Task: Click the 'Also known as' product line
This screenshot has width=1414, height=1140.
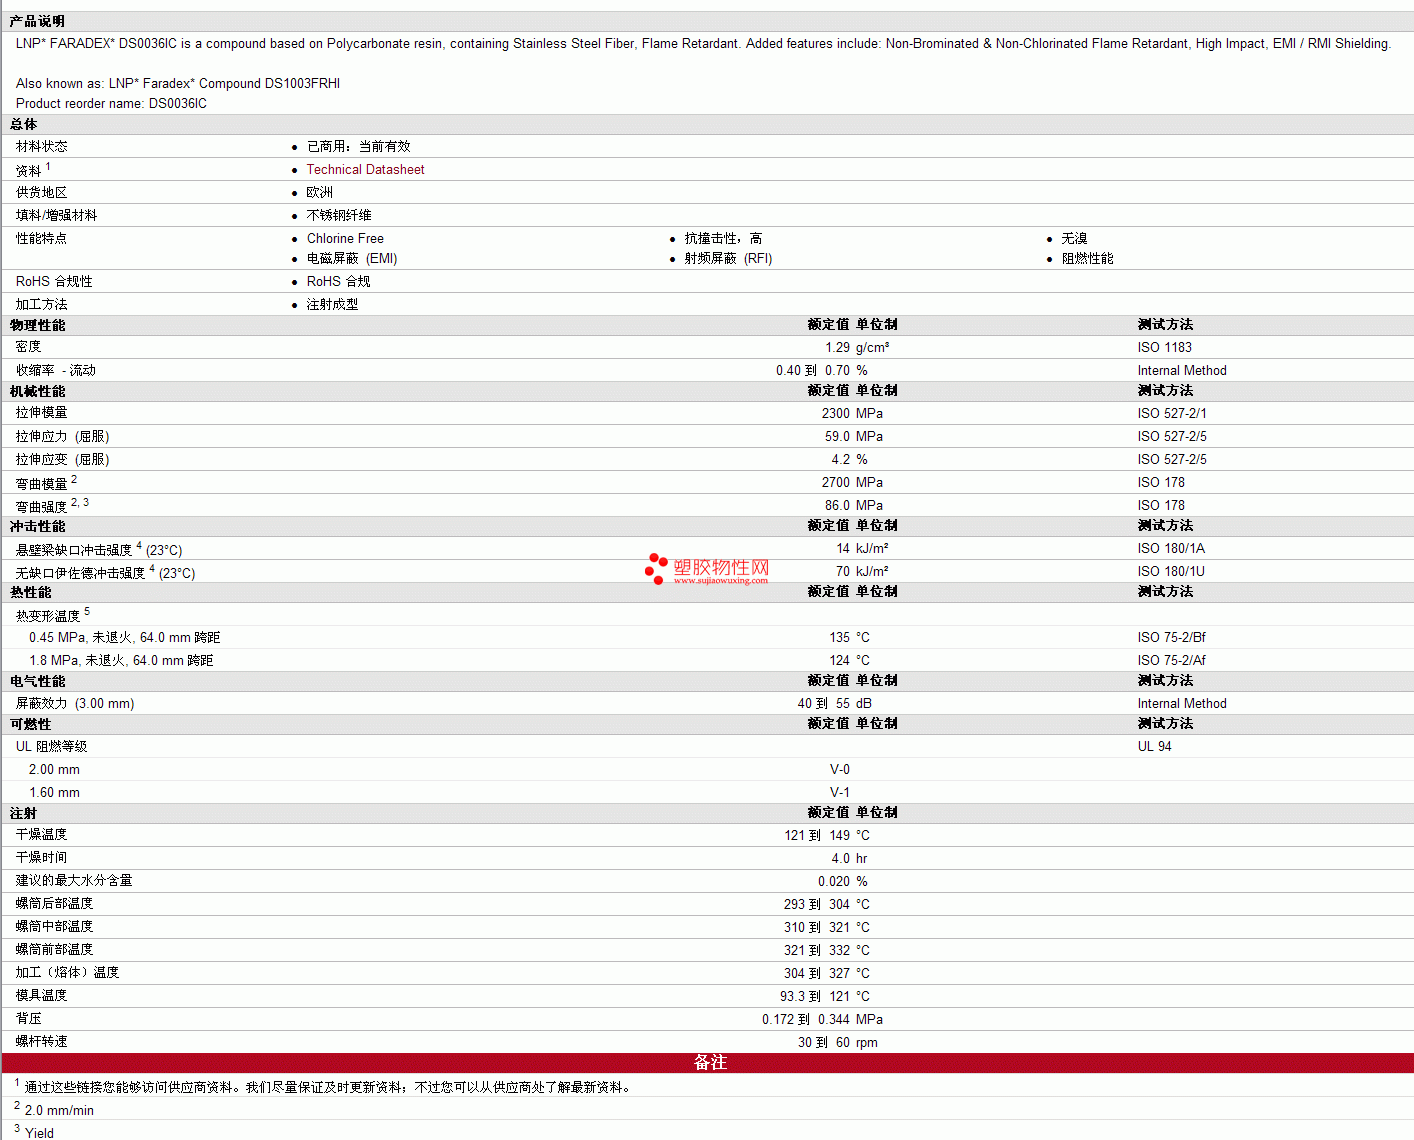Action: (x=178, y=84)
